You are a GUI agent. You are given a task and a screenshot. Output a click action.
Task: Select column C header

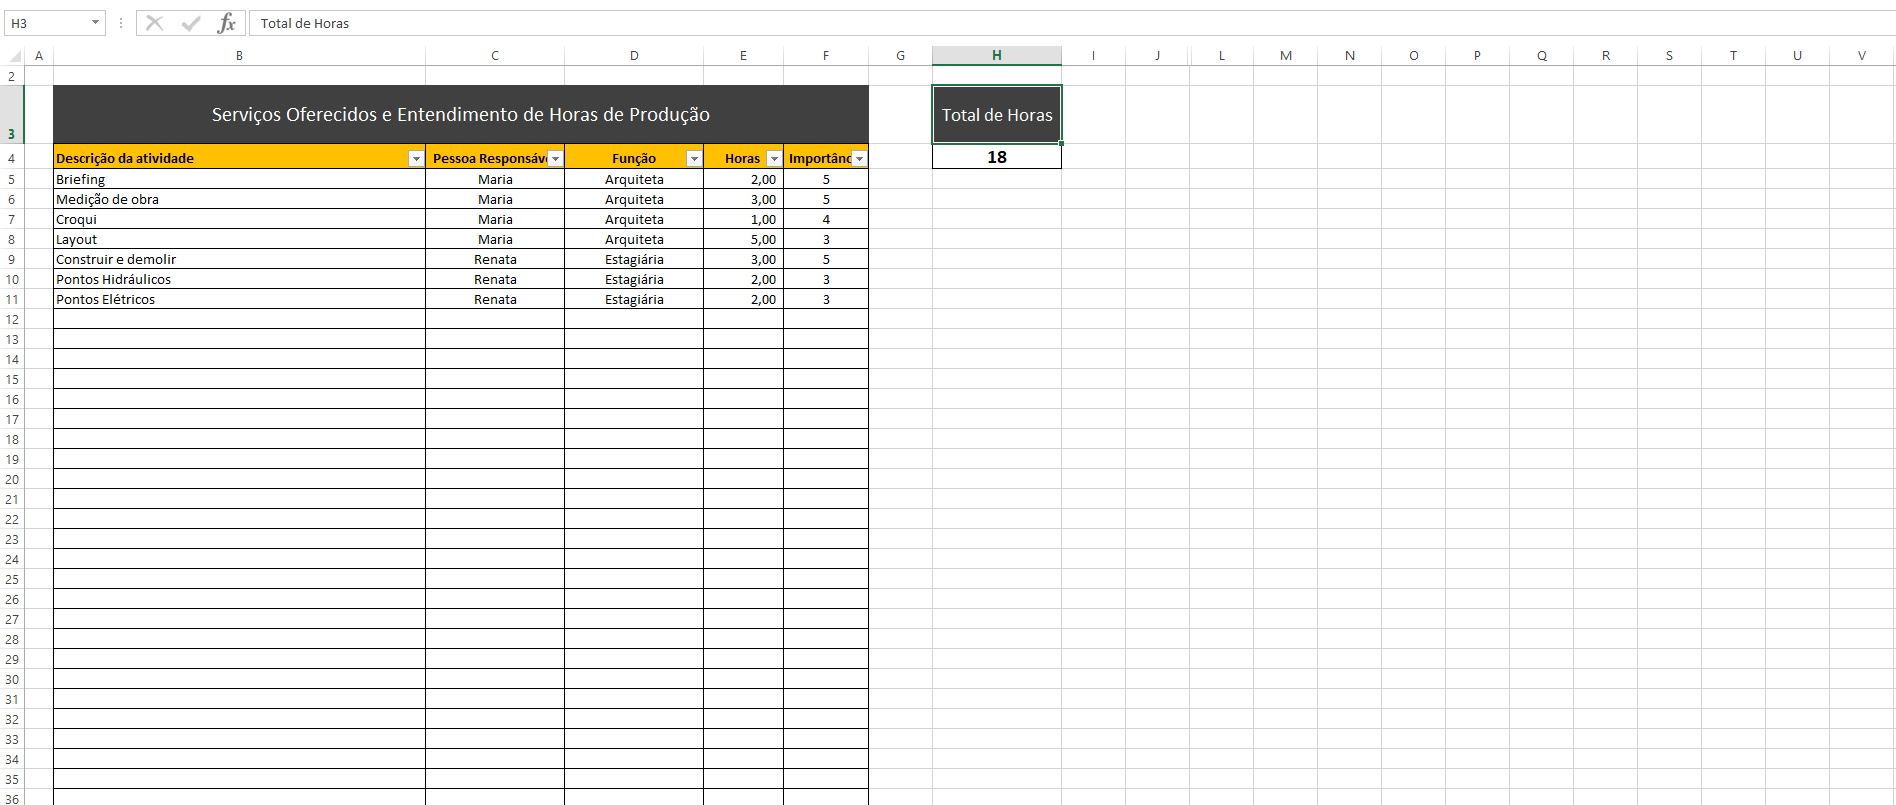[x=495, y=56]
